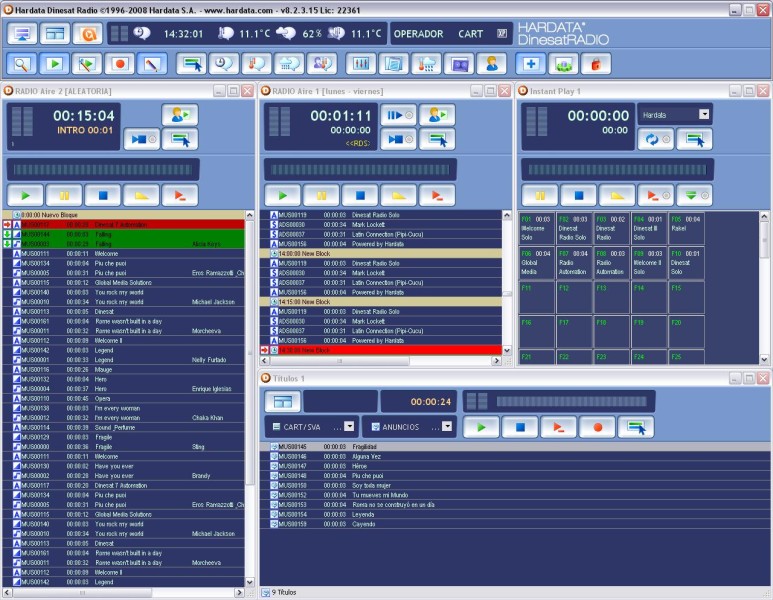The image size is (773, 600).
Task: Click the blue plus add icon
Action: tap(531, 64)
